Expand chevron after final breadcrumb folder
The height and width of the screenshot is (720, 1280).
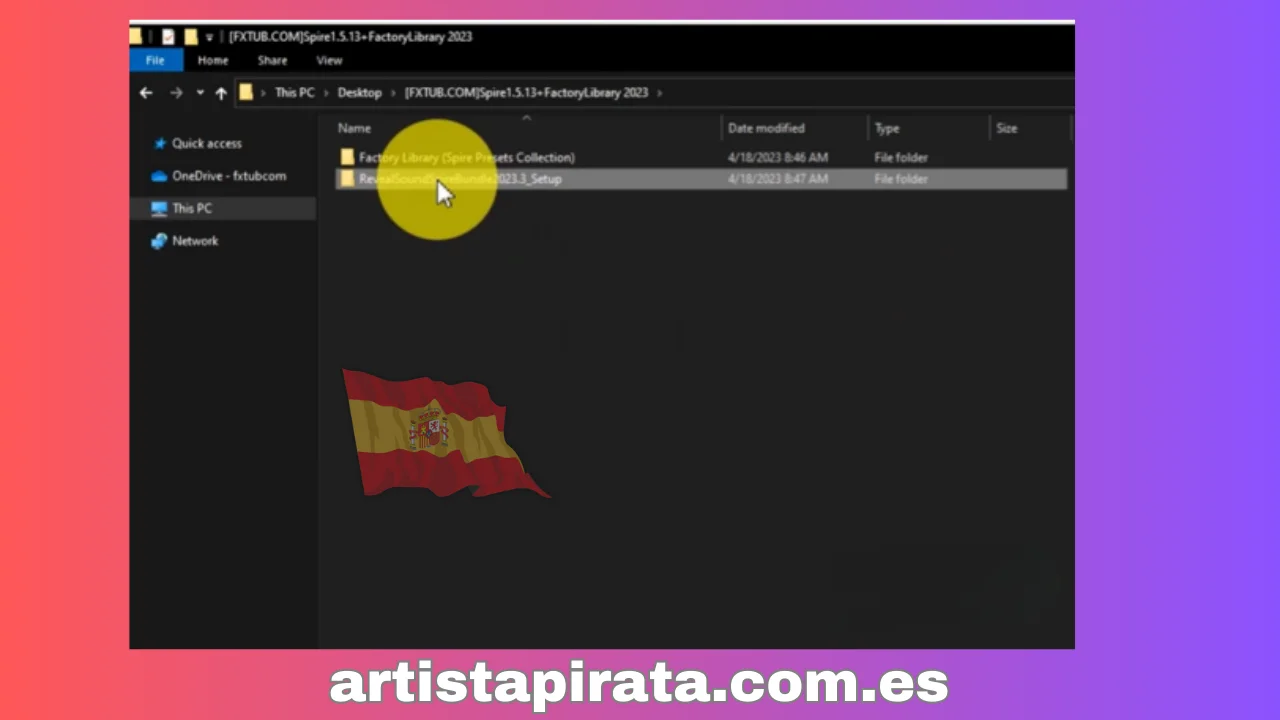pos(659,92)
